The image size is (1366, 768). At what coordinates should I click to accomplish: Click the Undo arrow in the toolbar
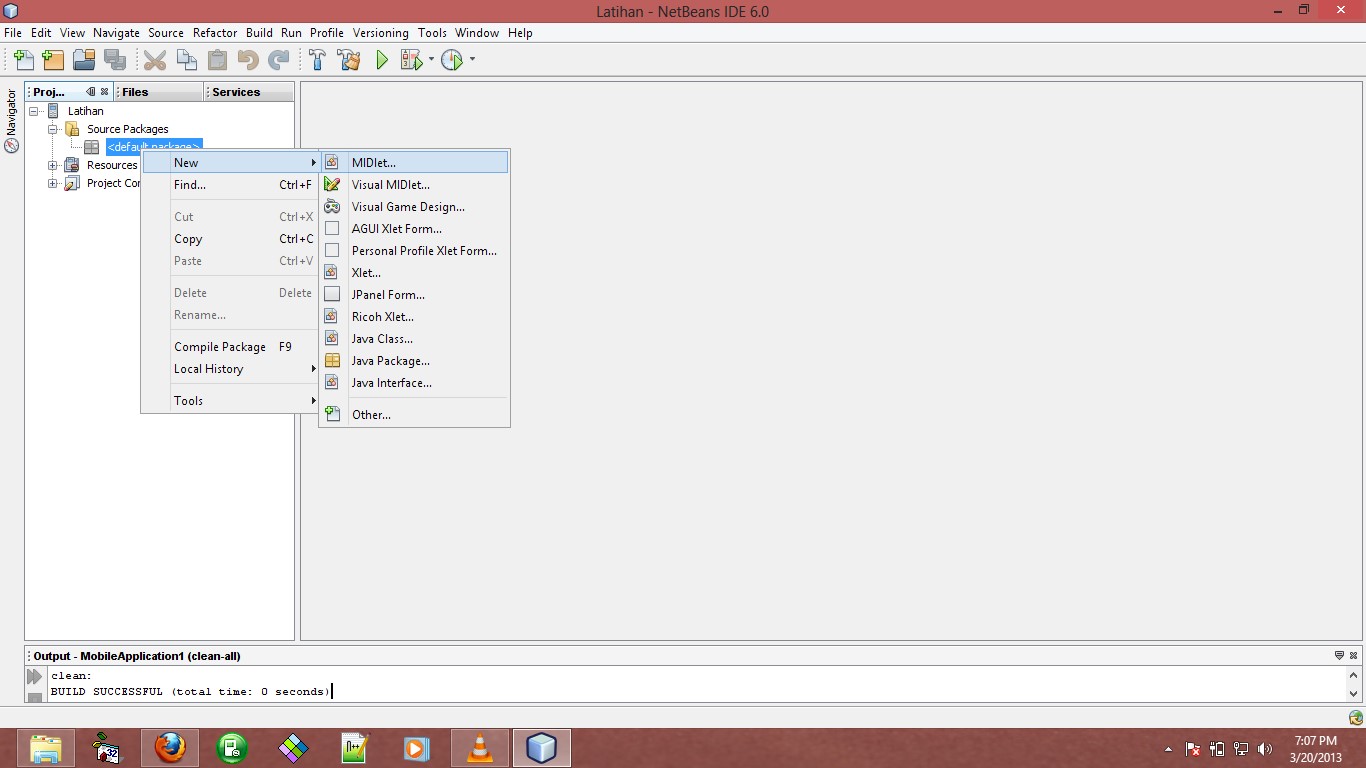248,60
